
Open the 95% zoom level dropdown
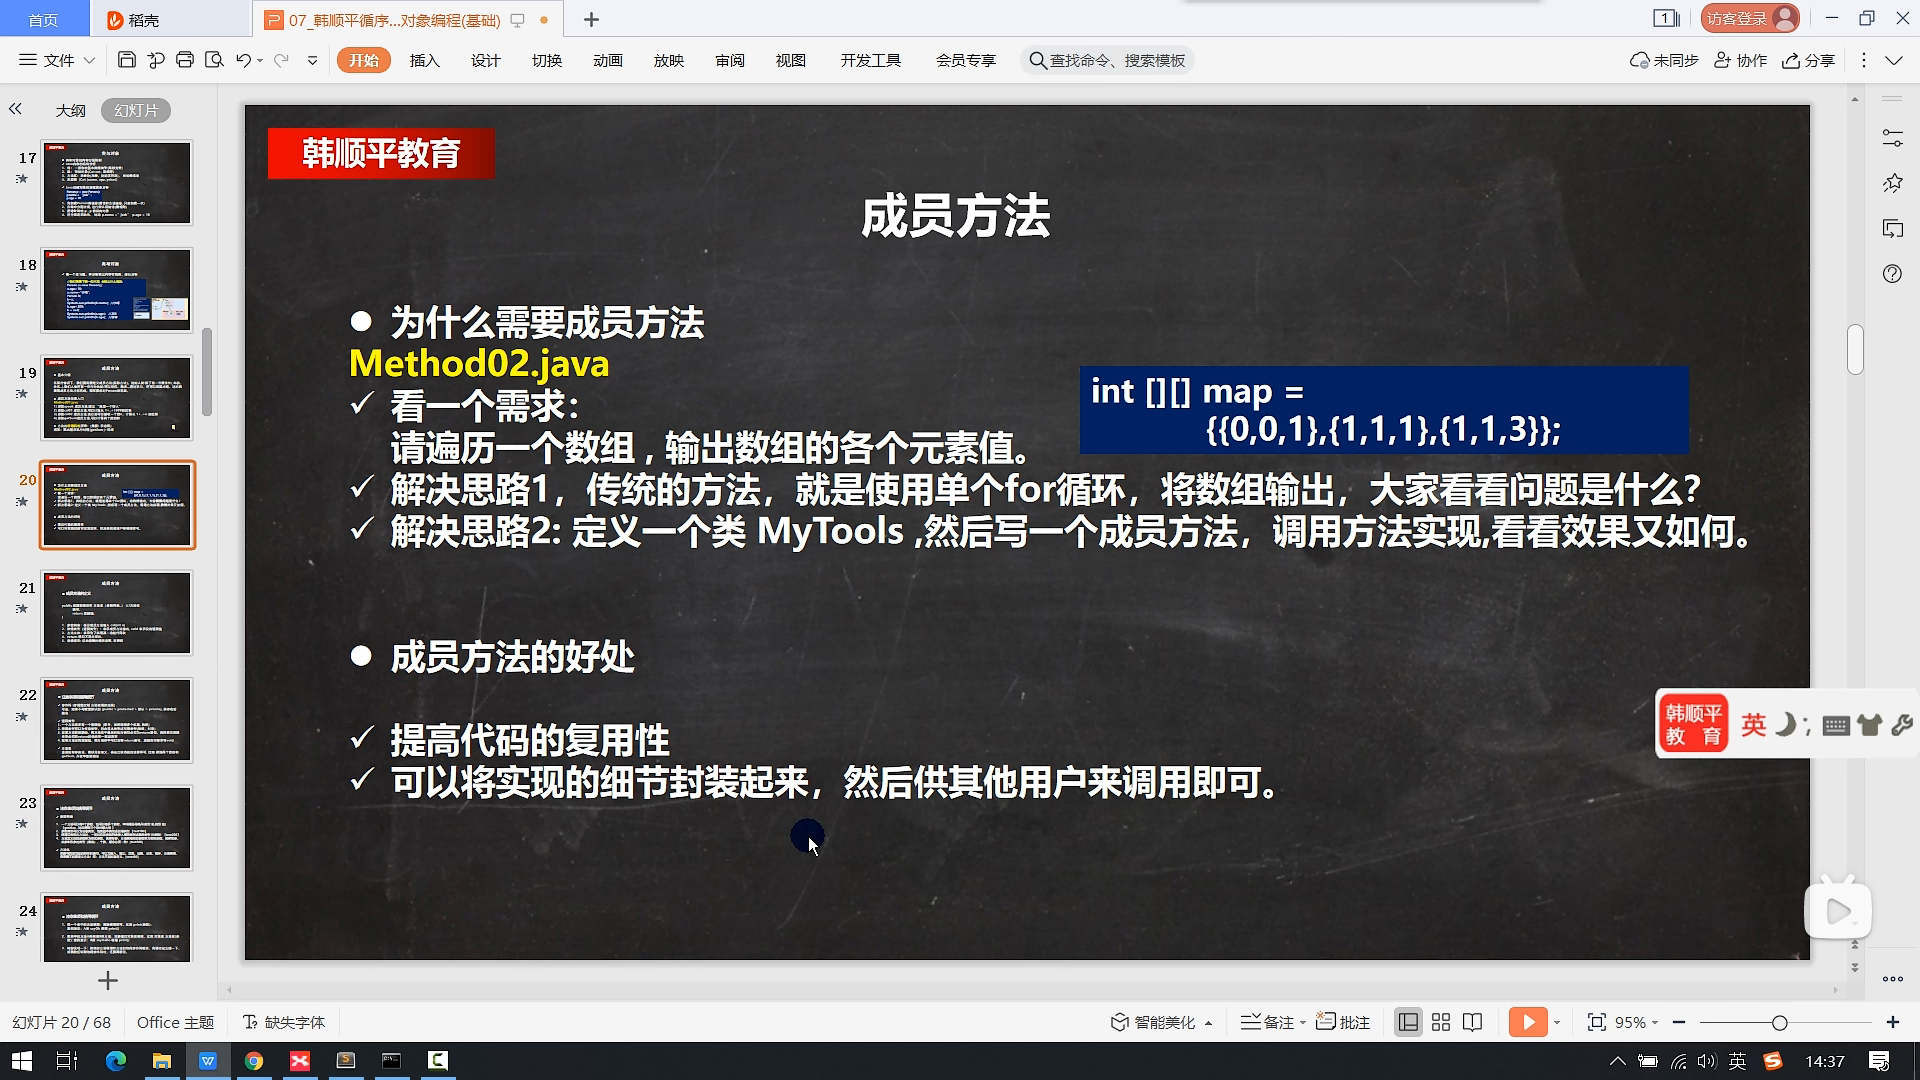coord(1637,1022)
